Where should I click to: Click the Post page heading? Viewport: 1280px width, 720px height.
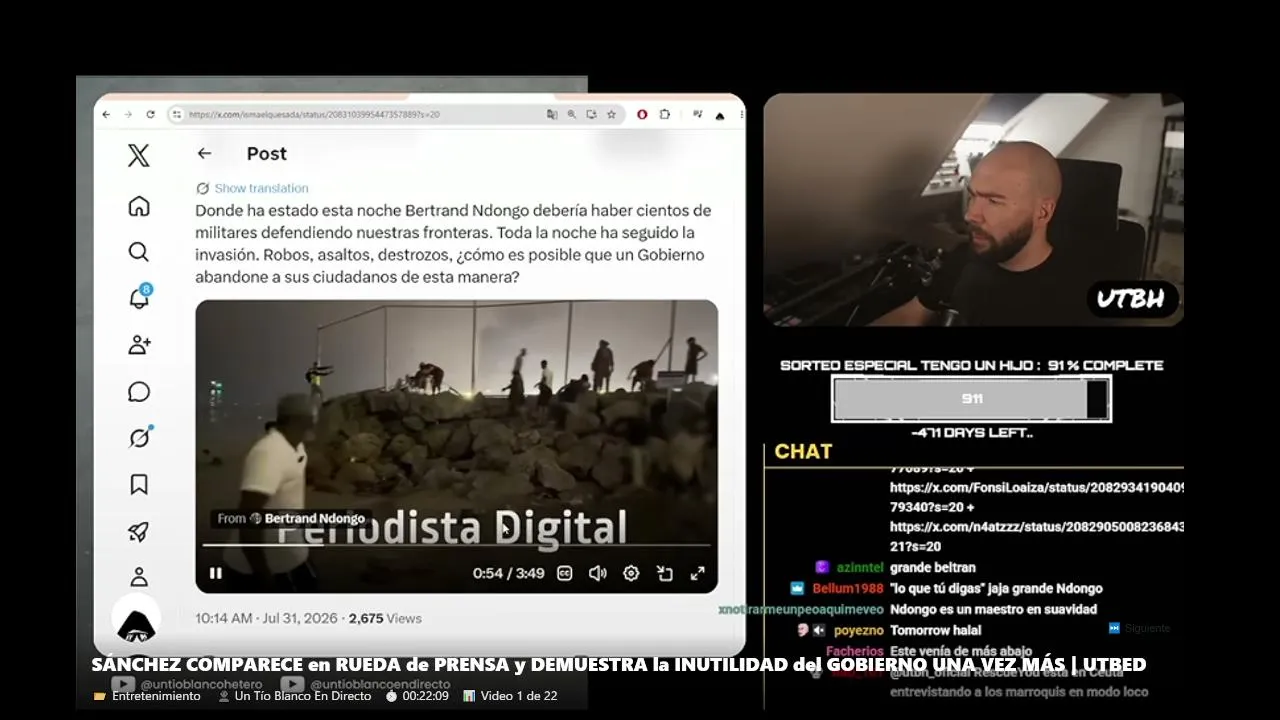pos(267,153)
